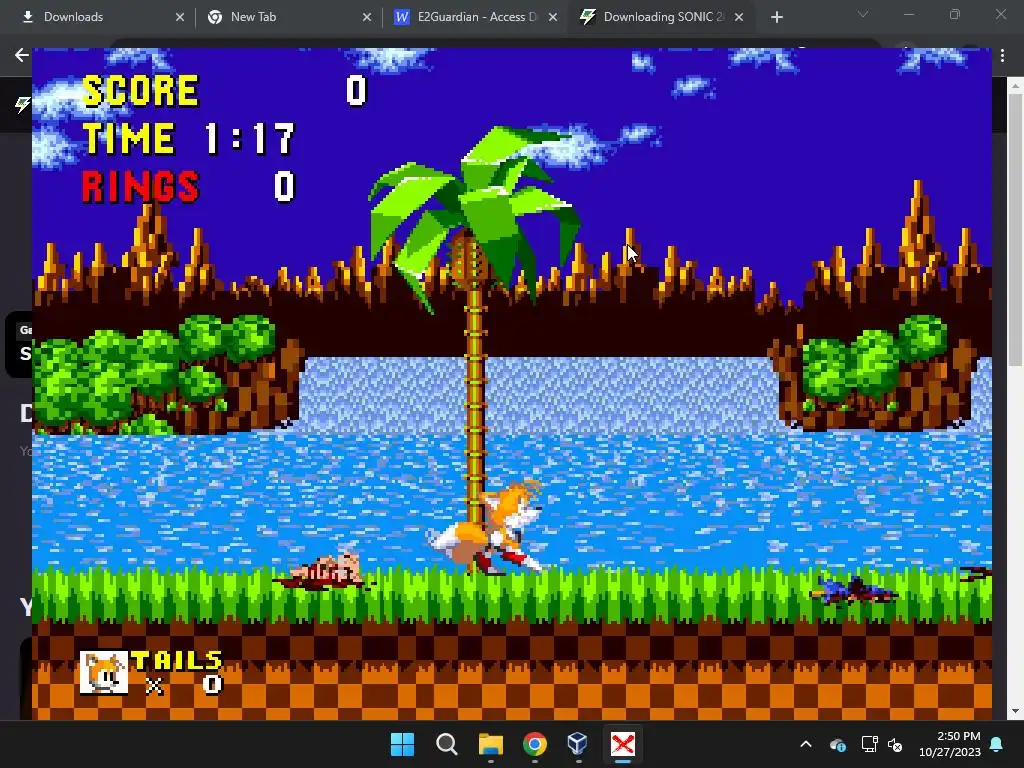Open a new browser tab with plus

coord(776,18)
